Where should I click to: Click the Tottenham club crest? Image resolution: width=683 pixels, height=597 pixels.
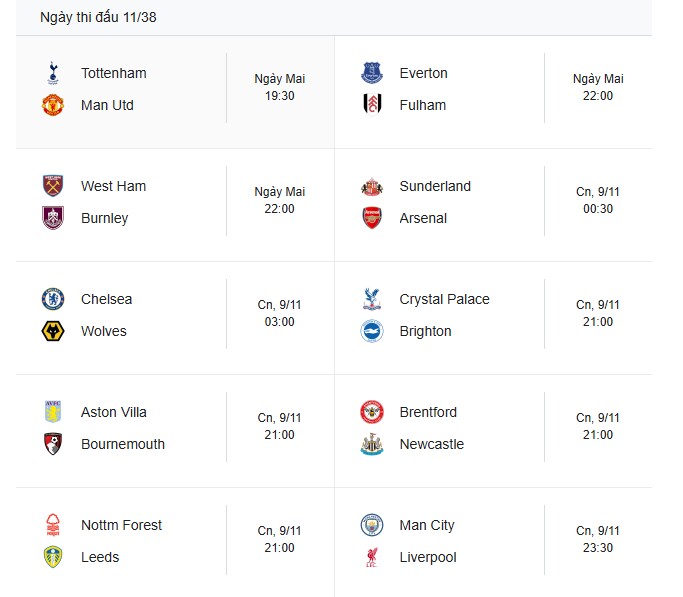pyautogui.click(x=53, y=73)
